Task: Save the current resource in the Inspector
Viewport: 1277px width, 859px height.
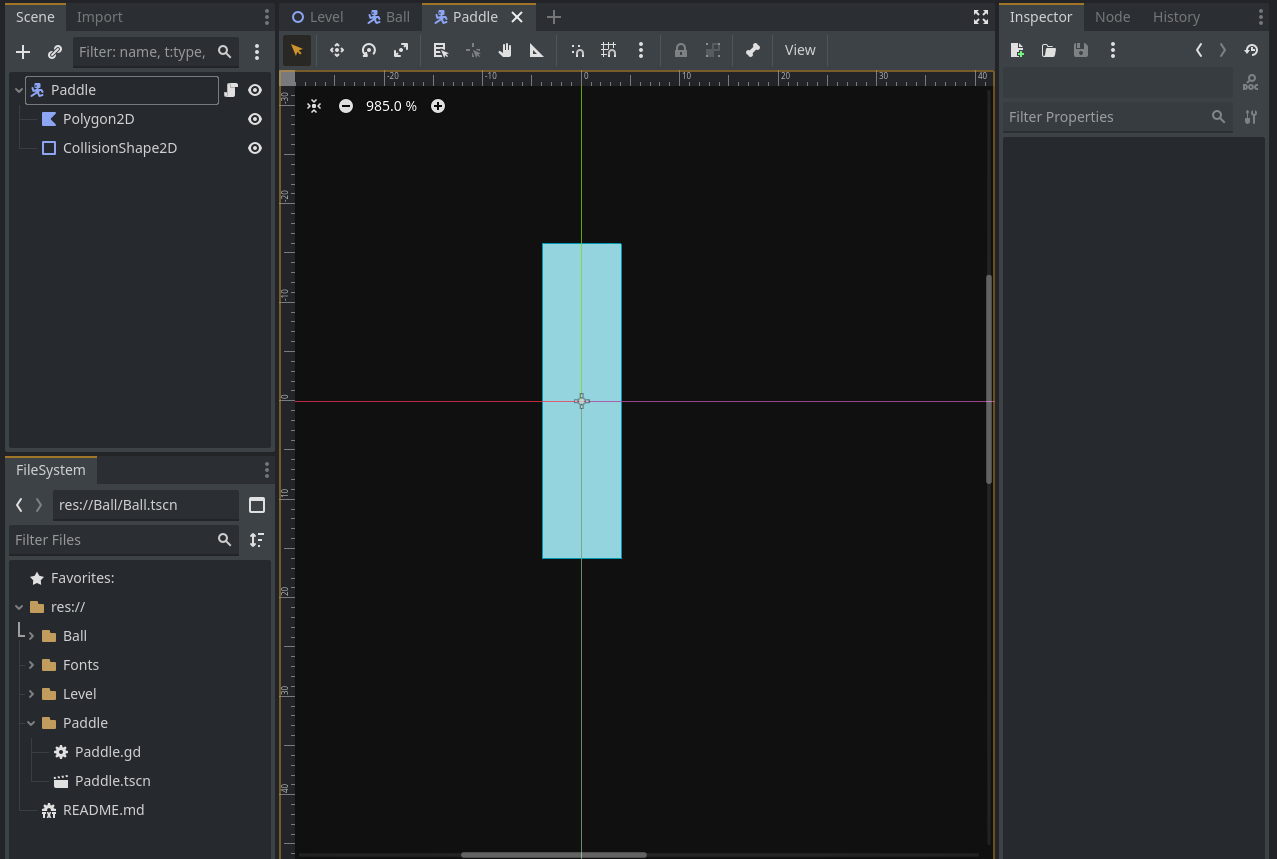Action: pyautogui.click(x=1080, y=49)
